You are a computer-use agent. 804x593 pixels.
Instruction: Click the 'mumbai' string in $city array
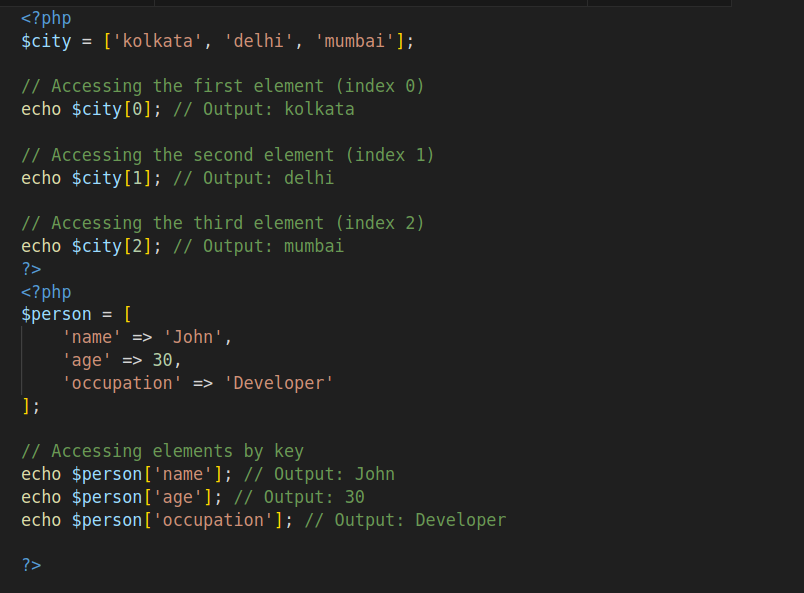(354, 41)
